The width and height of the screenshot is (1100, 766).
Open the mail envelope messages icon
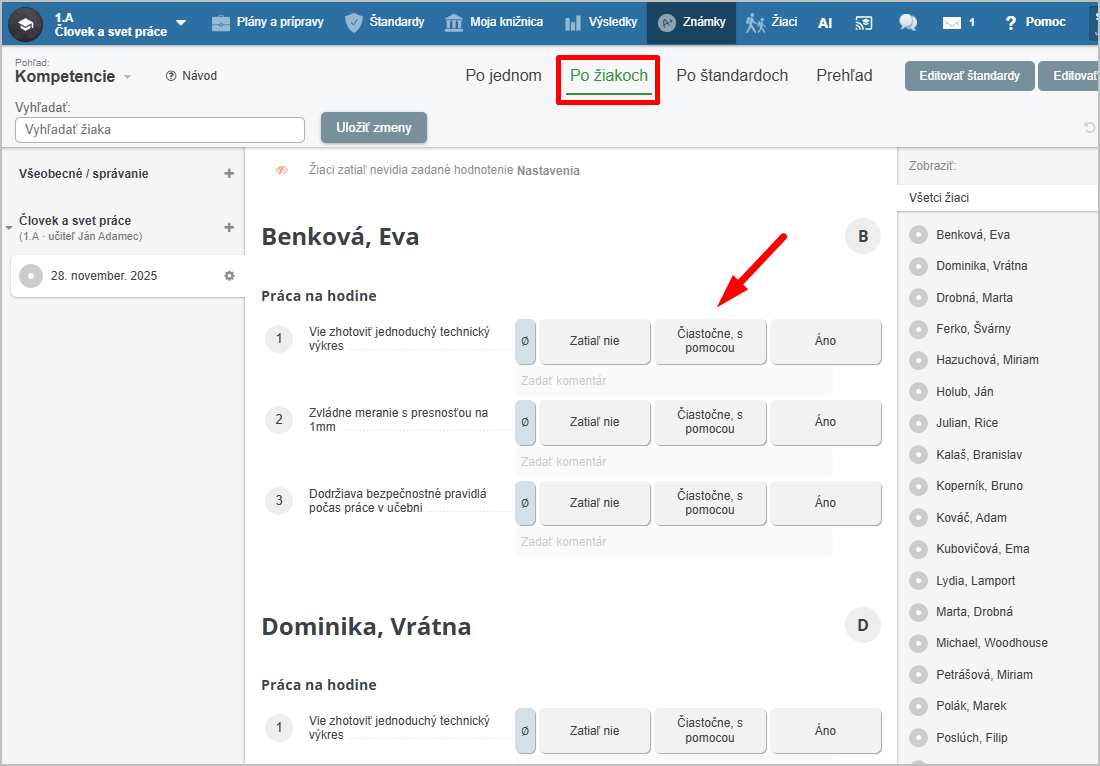pos(952,22)
